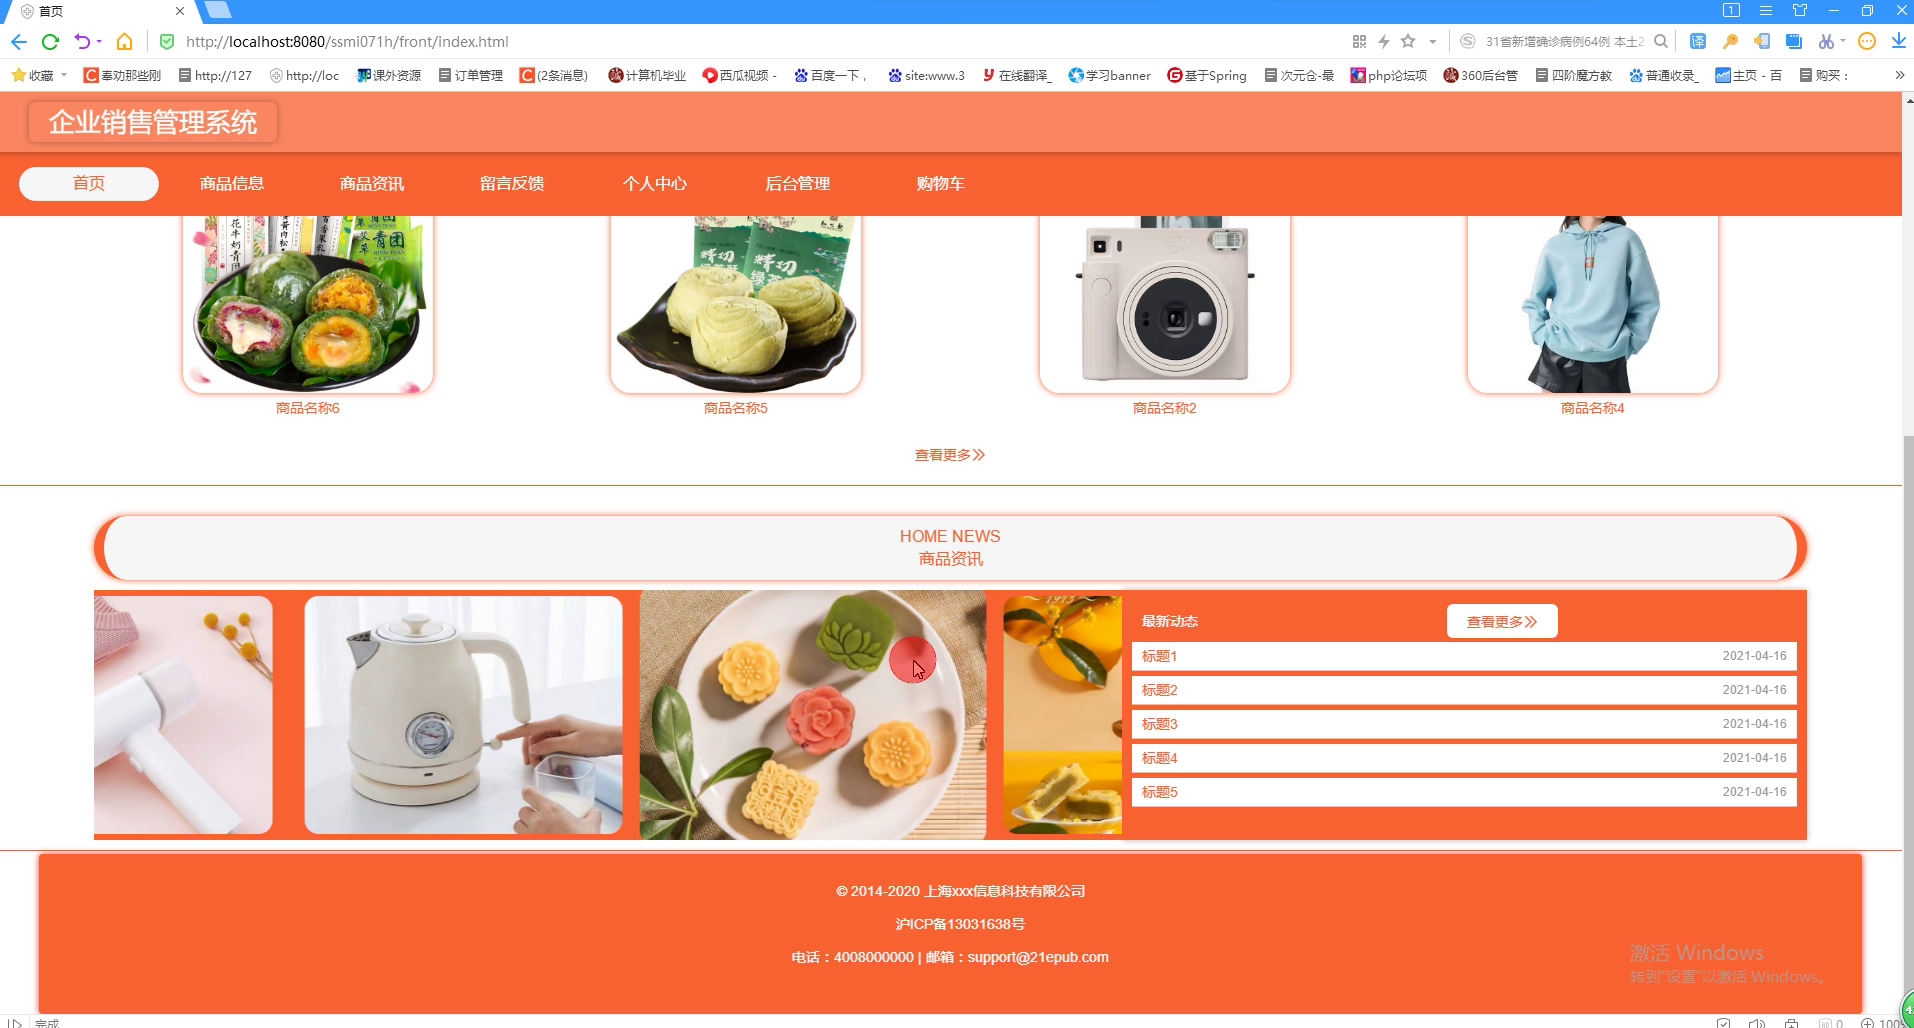Viewport: 1914px width, 1028px height.
Task: Click the 查看更多 link under the products
Action: 950,455
